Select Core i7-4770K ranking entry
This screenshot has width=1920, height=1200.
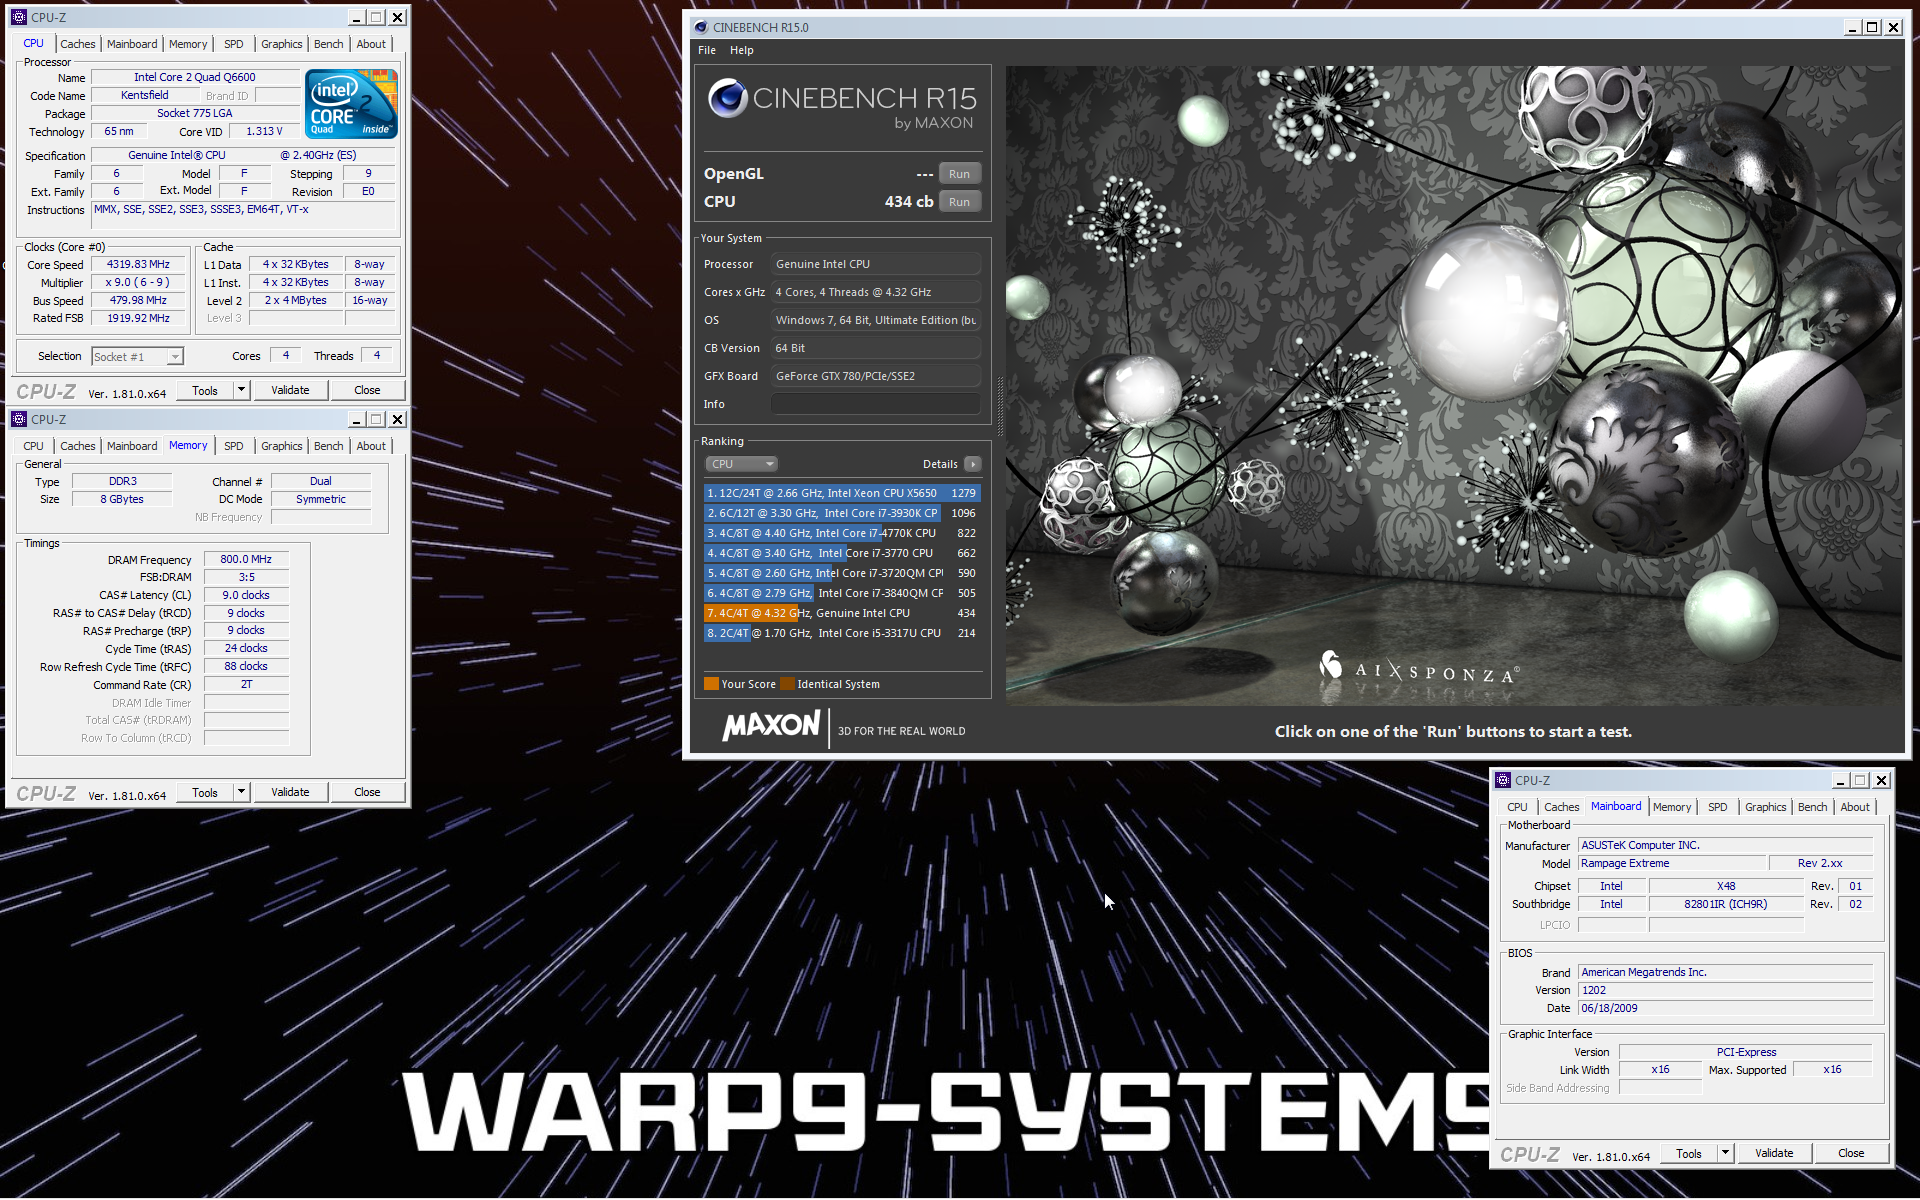842,533
